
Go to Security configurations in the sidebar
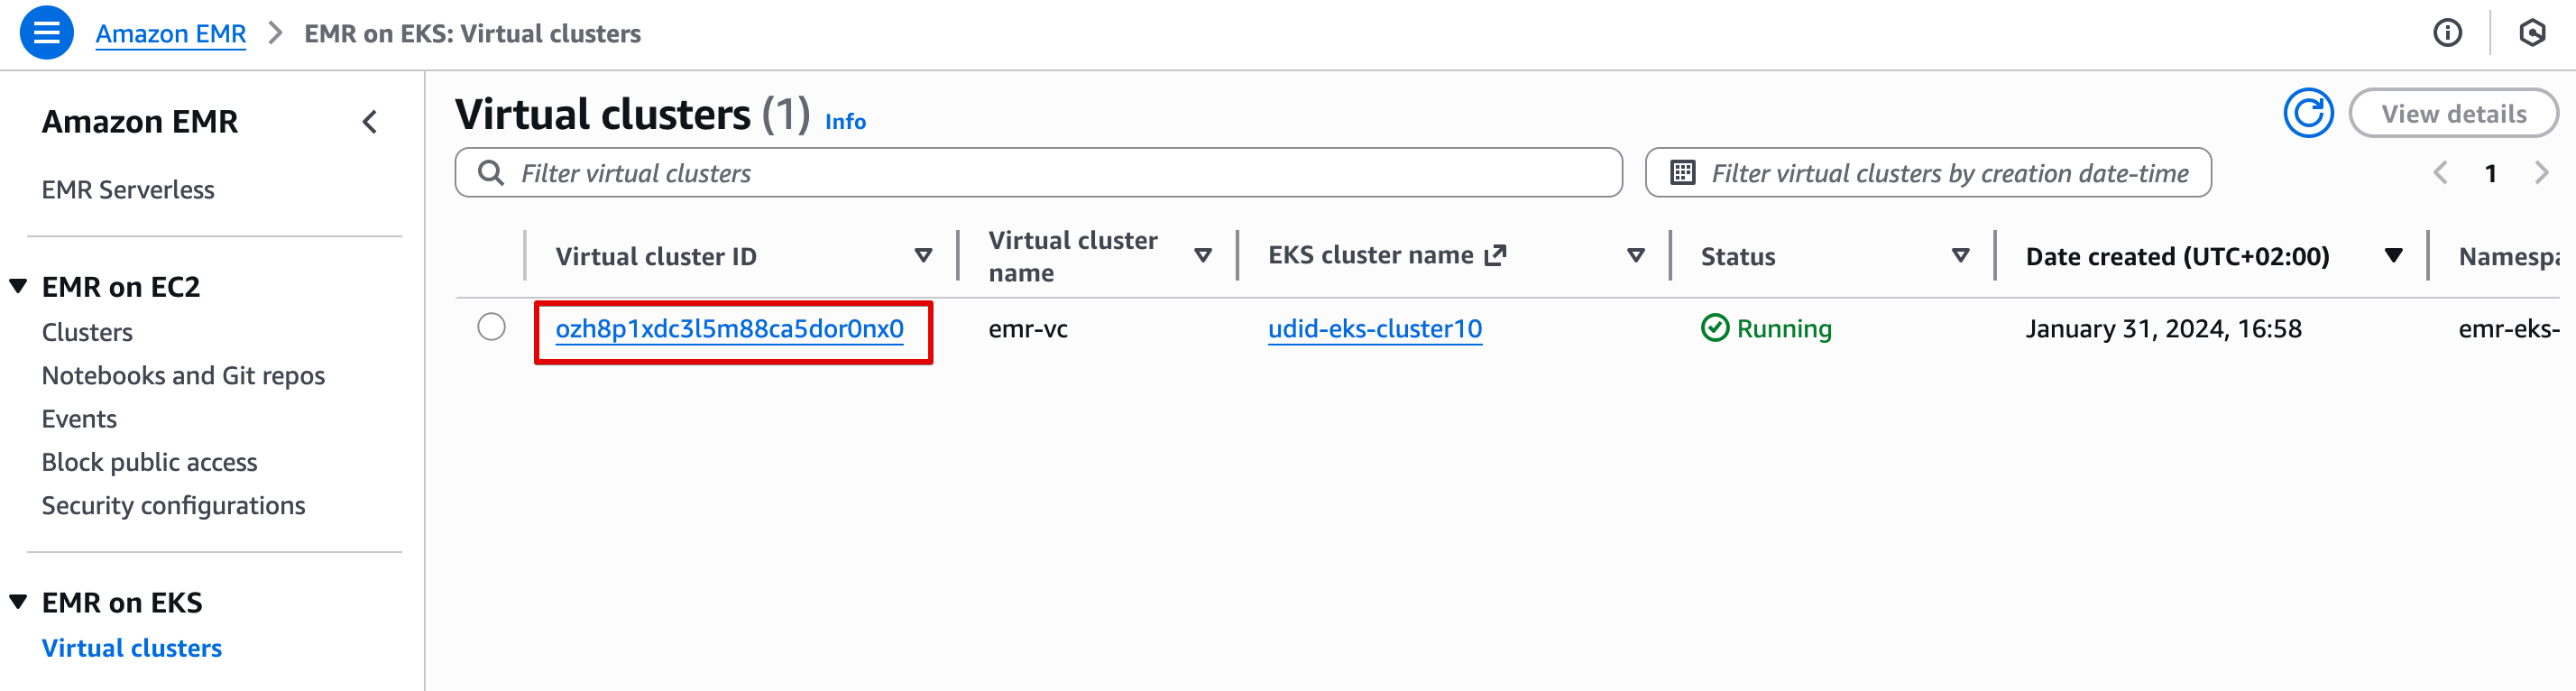pyautogui.click(x=173, y=505)
